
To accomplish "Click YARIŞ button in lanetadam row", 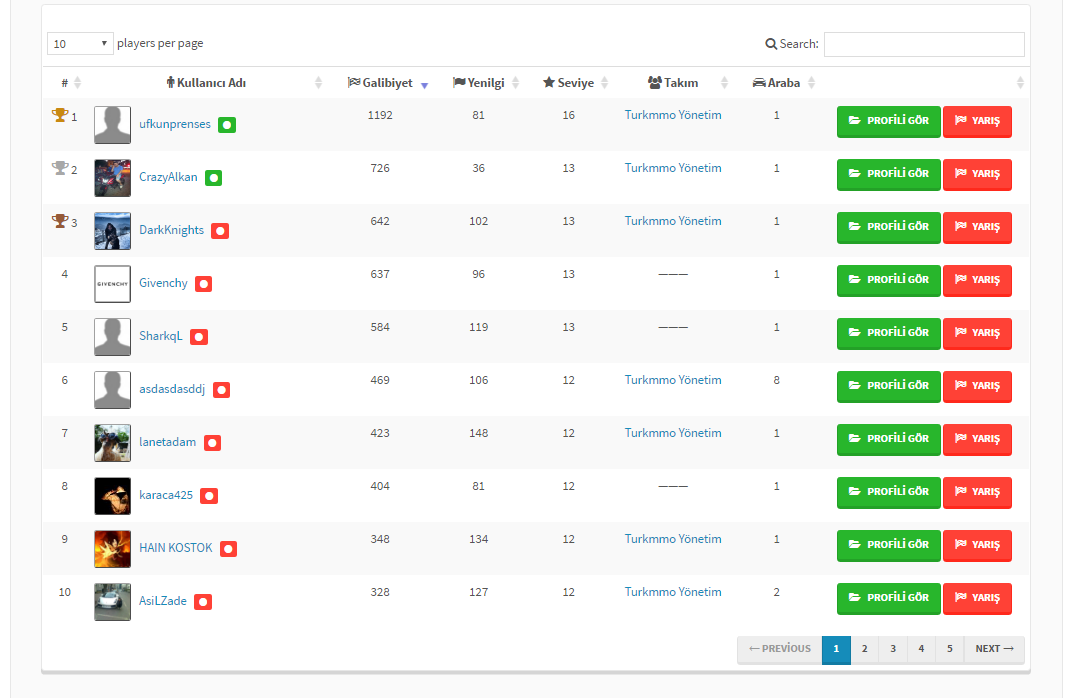I will point(977,439).
